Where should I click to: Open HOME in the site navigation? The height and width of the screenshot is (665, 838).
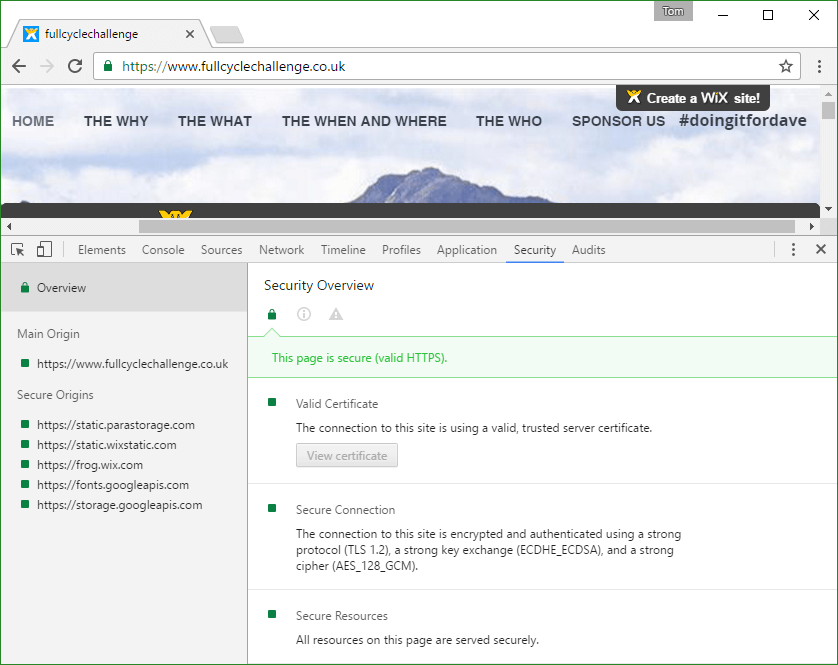click(33, 120)
